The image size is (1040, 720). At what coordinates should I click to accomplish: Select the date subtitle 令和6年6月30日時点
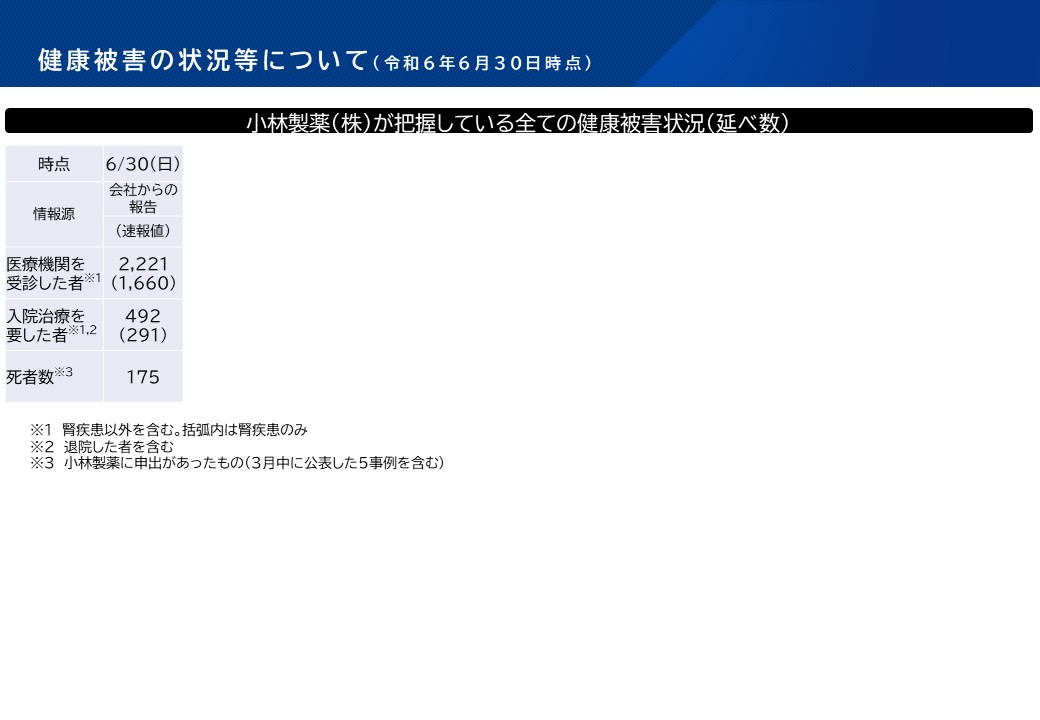tap(483, 63)
